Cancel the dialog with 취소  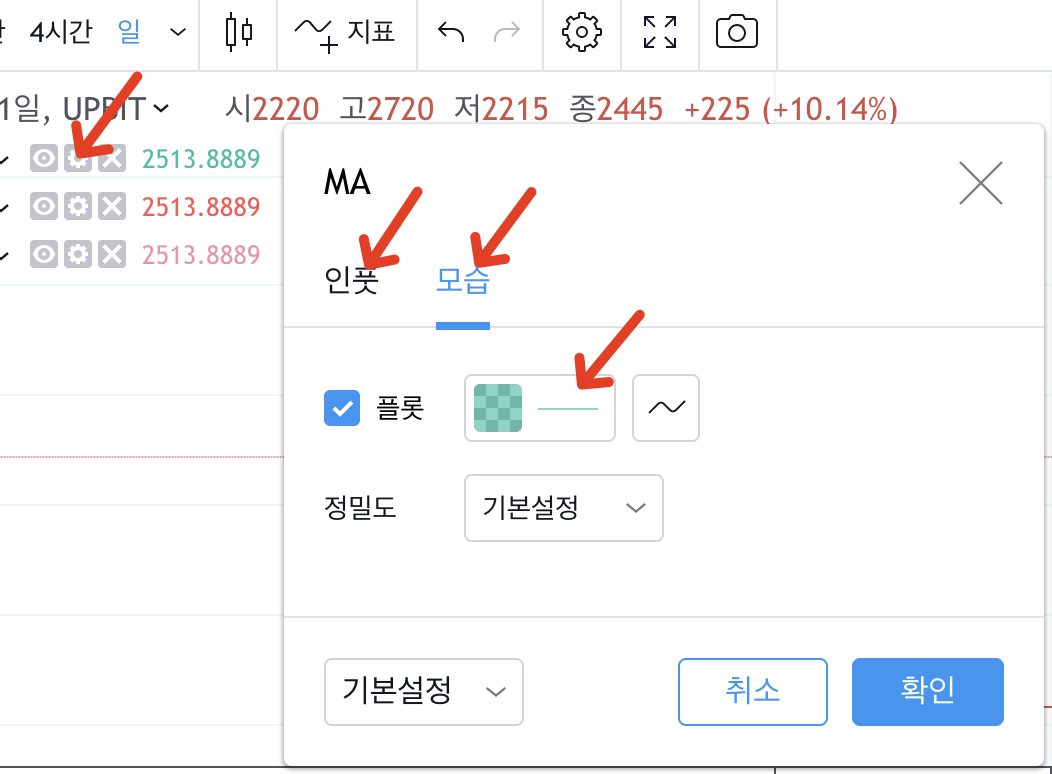[753, 691]
